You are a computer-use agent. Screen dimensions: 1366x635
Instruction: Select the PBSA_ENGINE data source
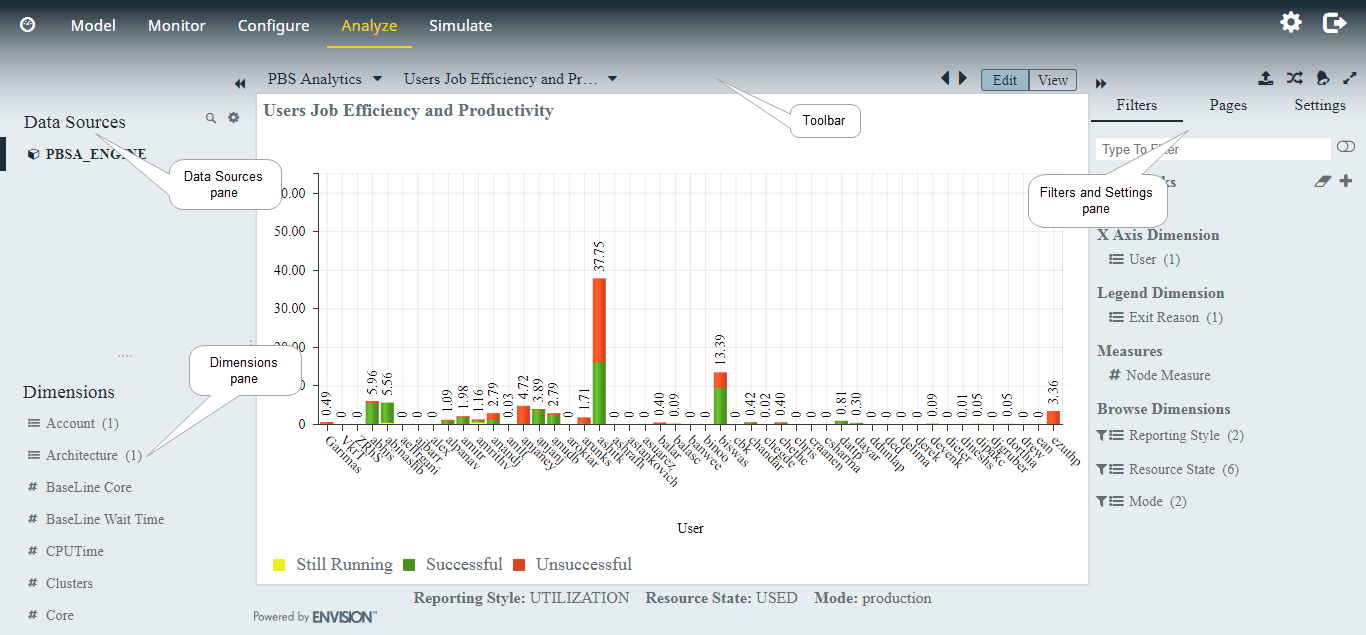[95, 154]
